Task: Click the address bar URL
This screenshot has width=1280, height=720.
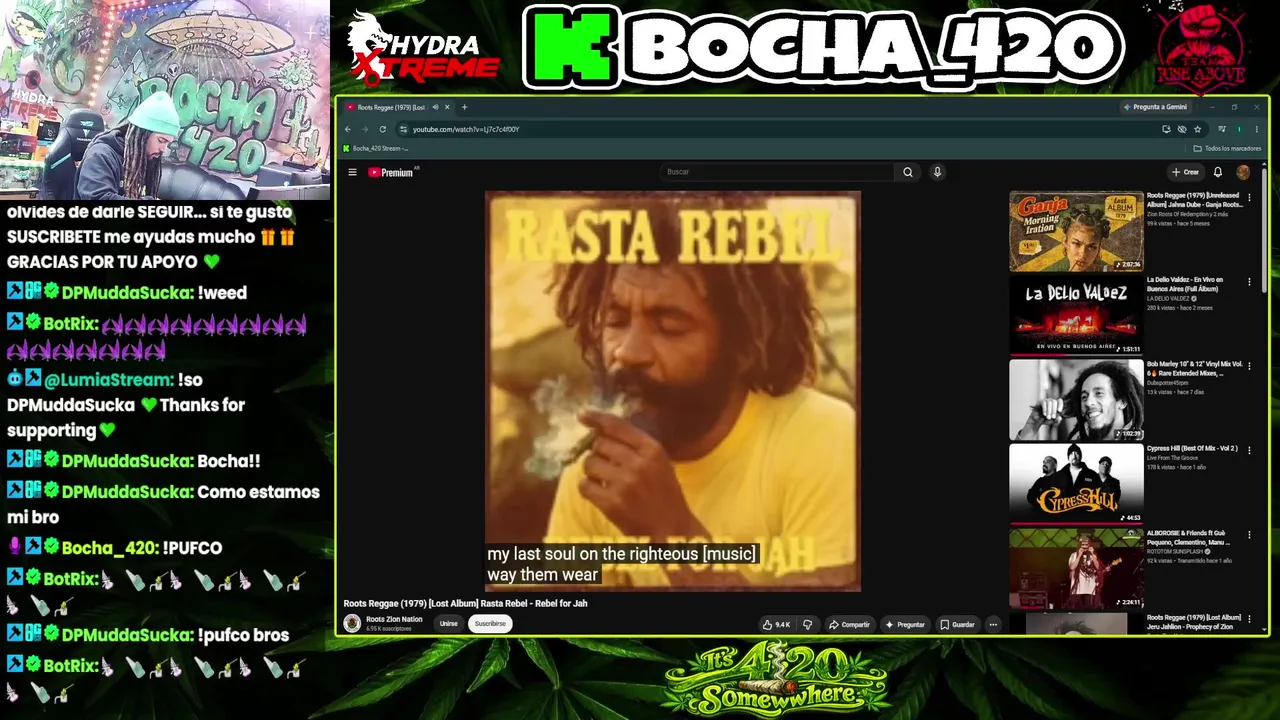Action: [x=466, y=129]
